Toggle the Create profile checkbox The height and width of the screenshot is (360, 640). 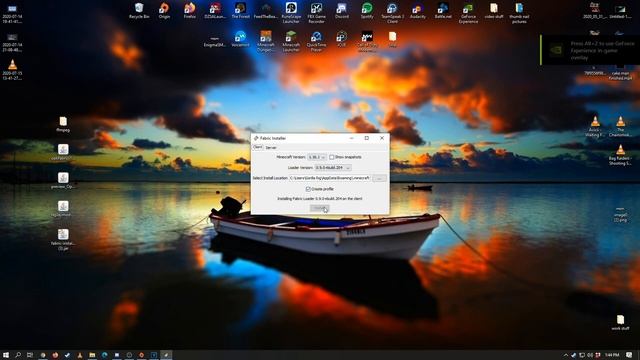[308, 189]
